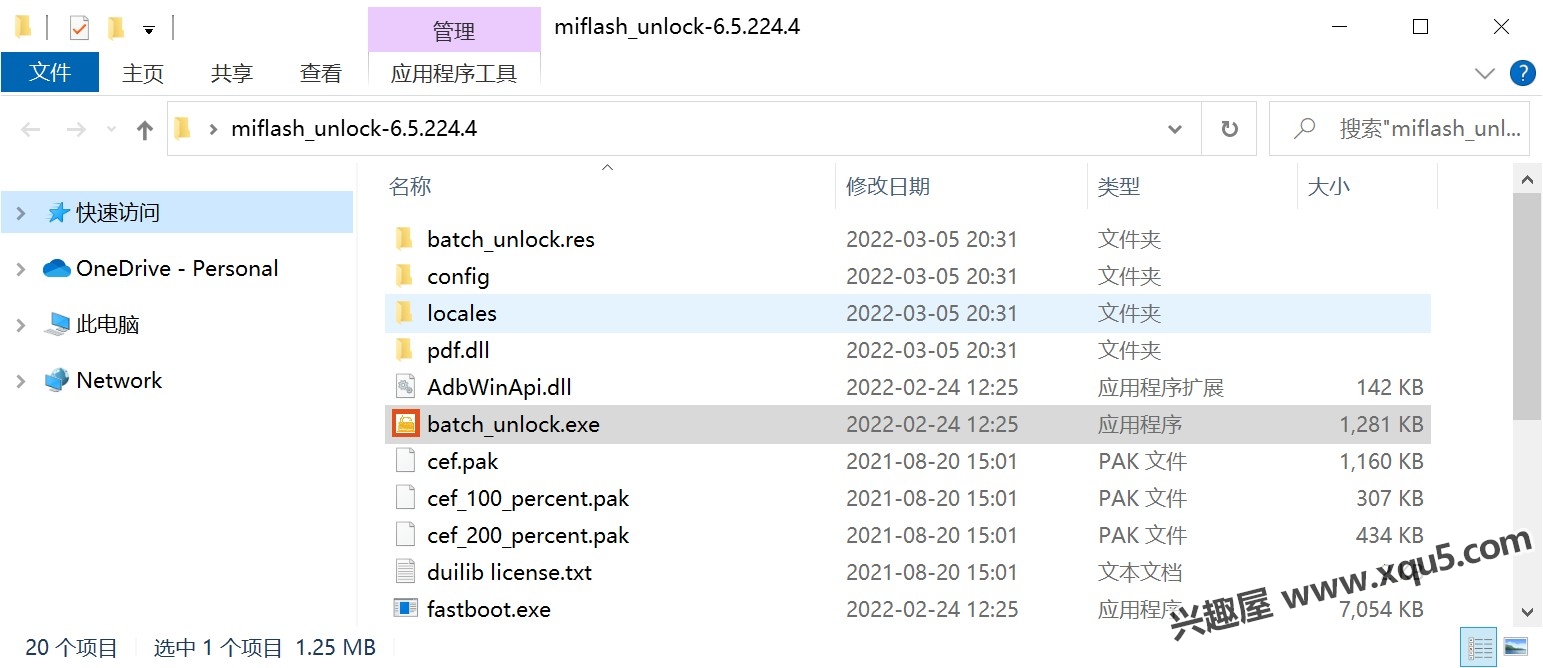
Task: Click the 142 KB size cell
Action: 1390,387
